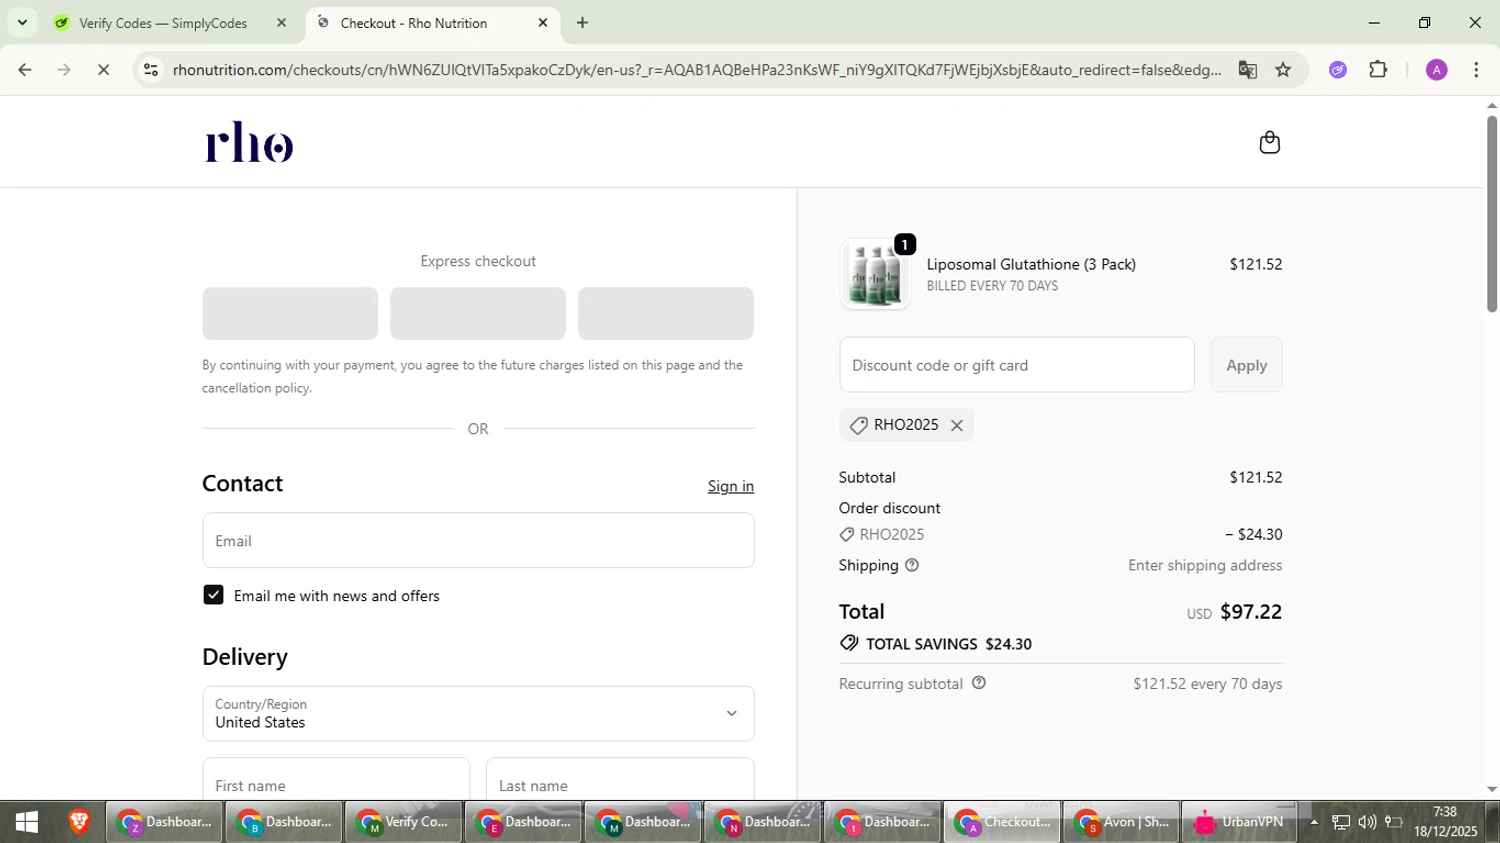Image resolution: width=1500 pixels, height=843 pixels.
Task: Open the Verify Co... taskbar window
Action: [x=404, y=822]
